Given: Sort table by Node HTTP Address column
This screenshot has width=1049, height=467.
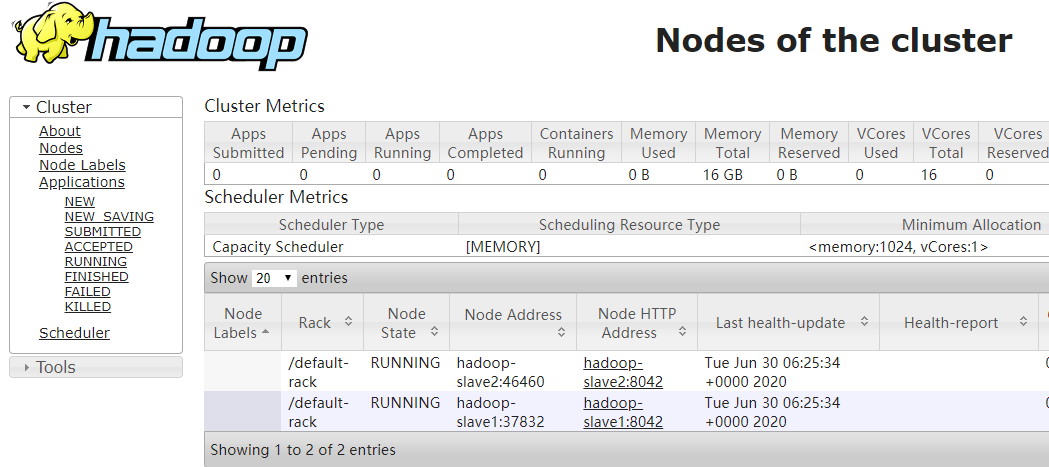Looking at the screenshot, I should coord(637,323).
